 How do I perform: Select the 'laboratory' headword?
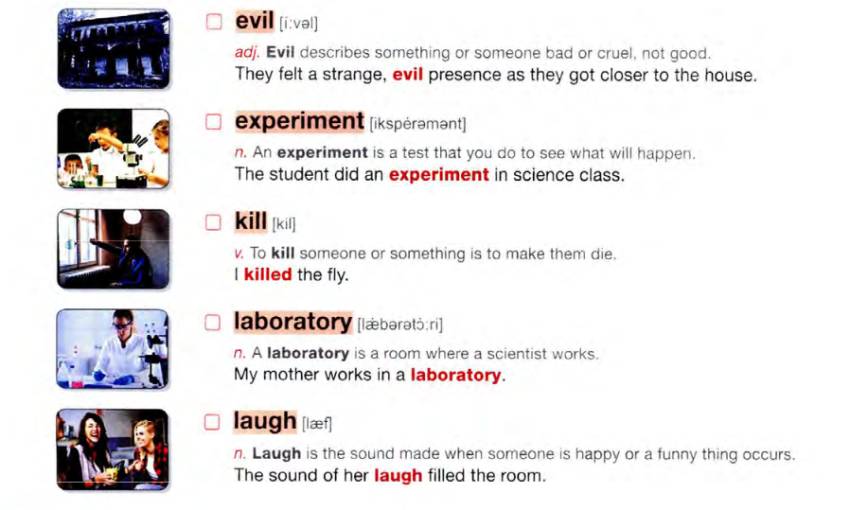(x=293, y=321)
